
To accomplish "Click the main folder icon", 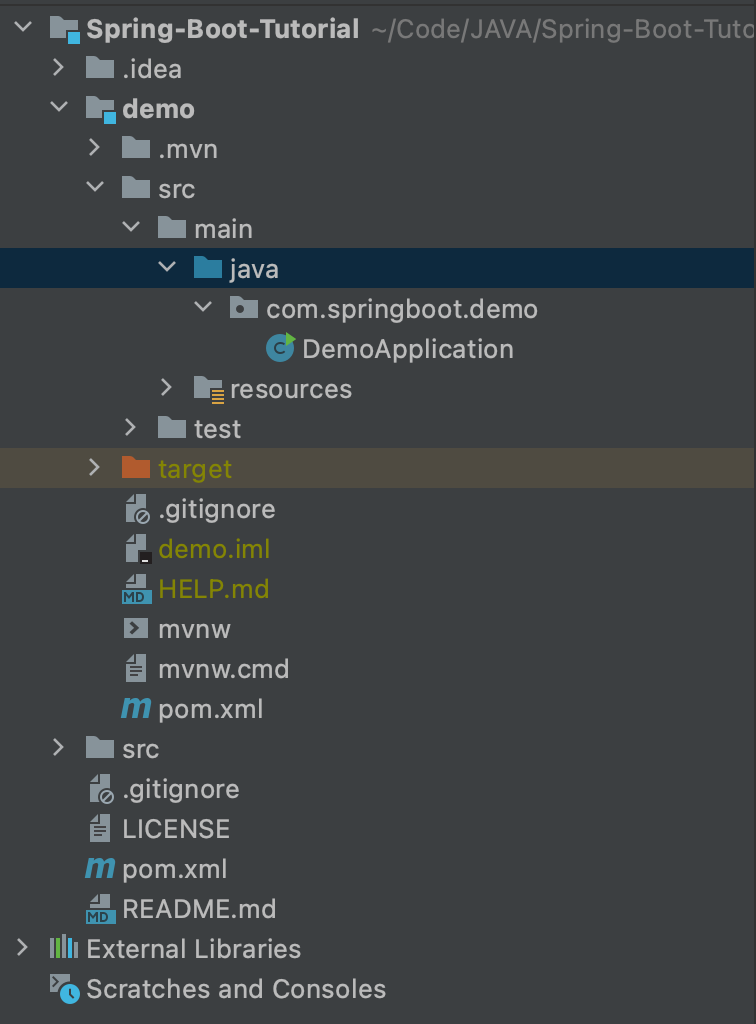I will tap(172, 227).
